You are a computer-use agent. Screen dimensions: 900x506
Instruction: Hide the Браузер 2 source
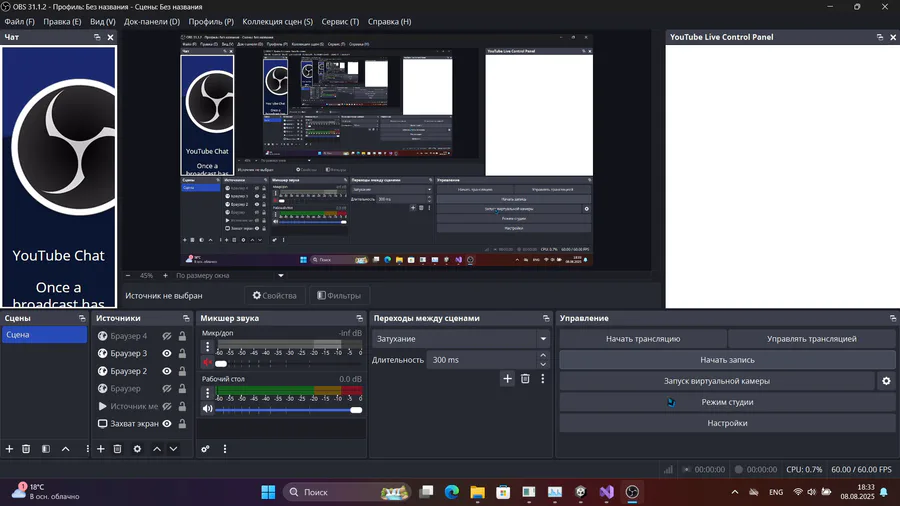[166, 371]
